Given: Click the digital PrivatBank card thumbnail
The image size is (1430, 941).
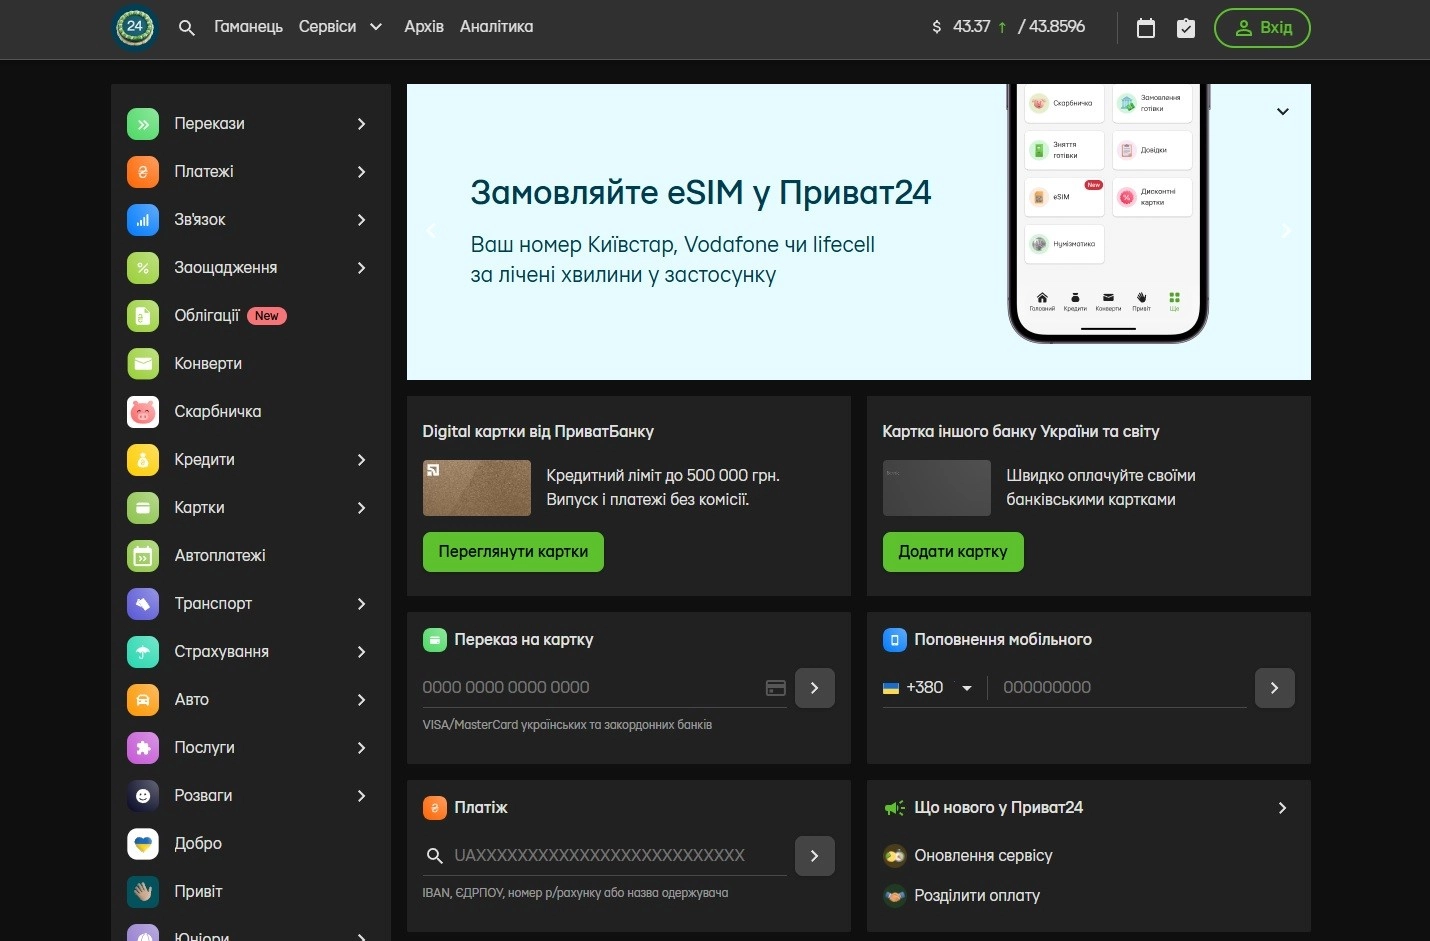Looking at the screenshot, I should tap(477, 488).
